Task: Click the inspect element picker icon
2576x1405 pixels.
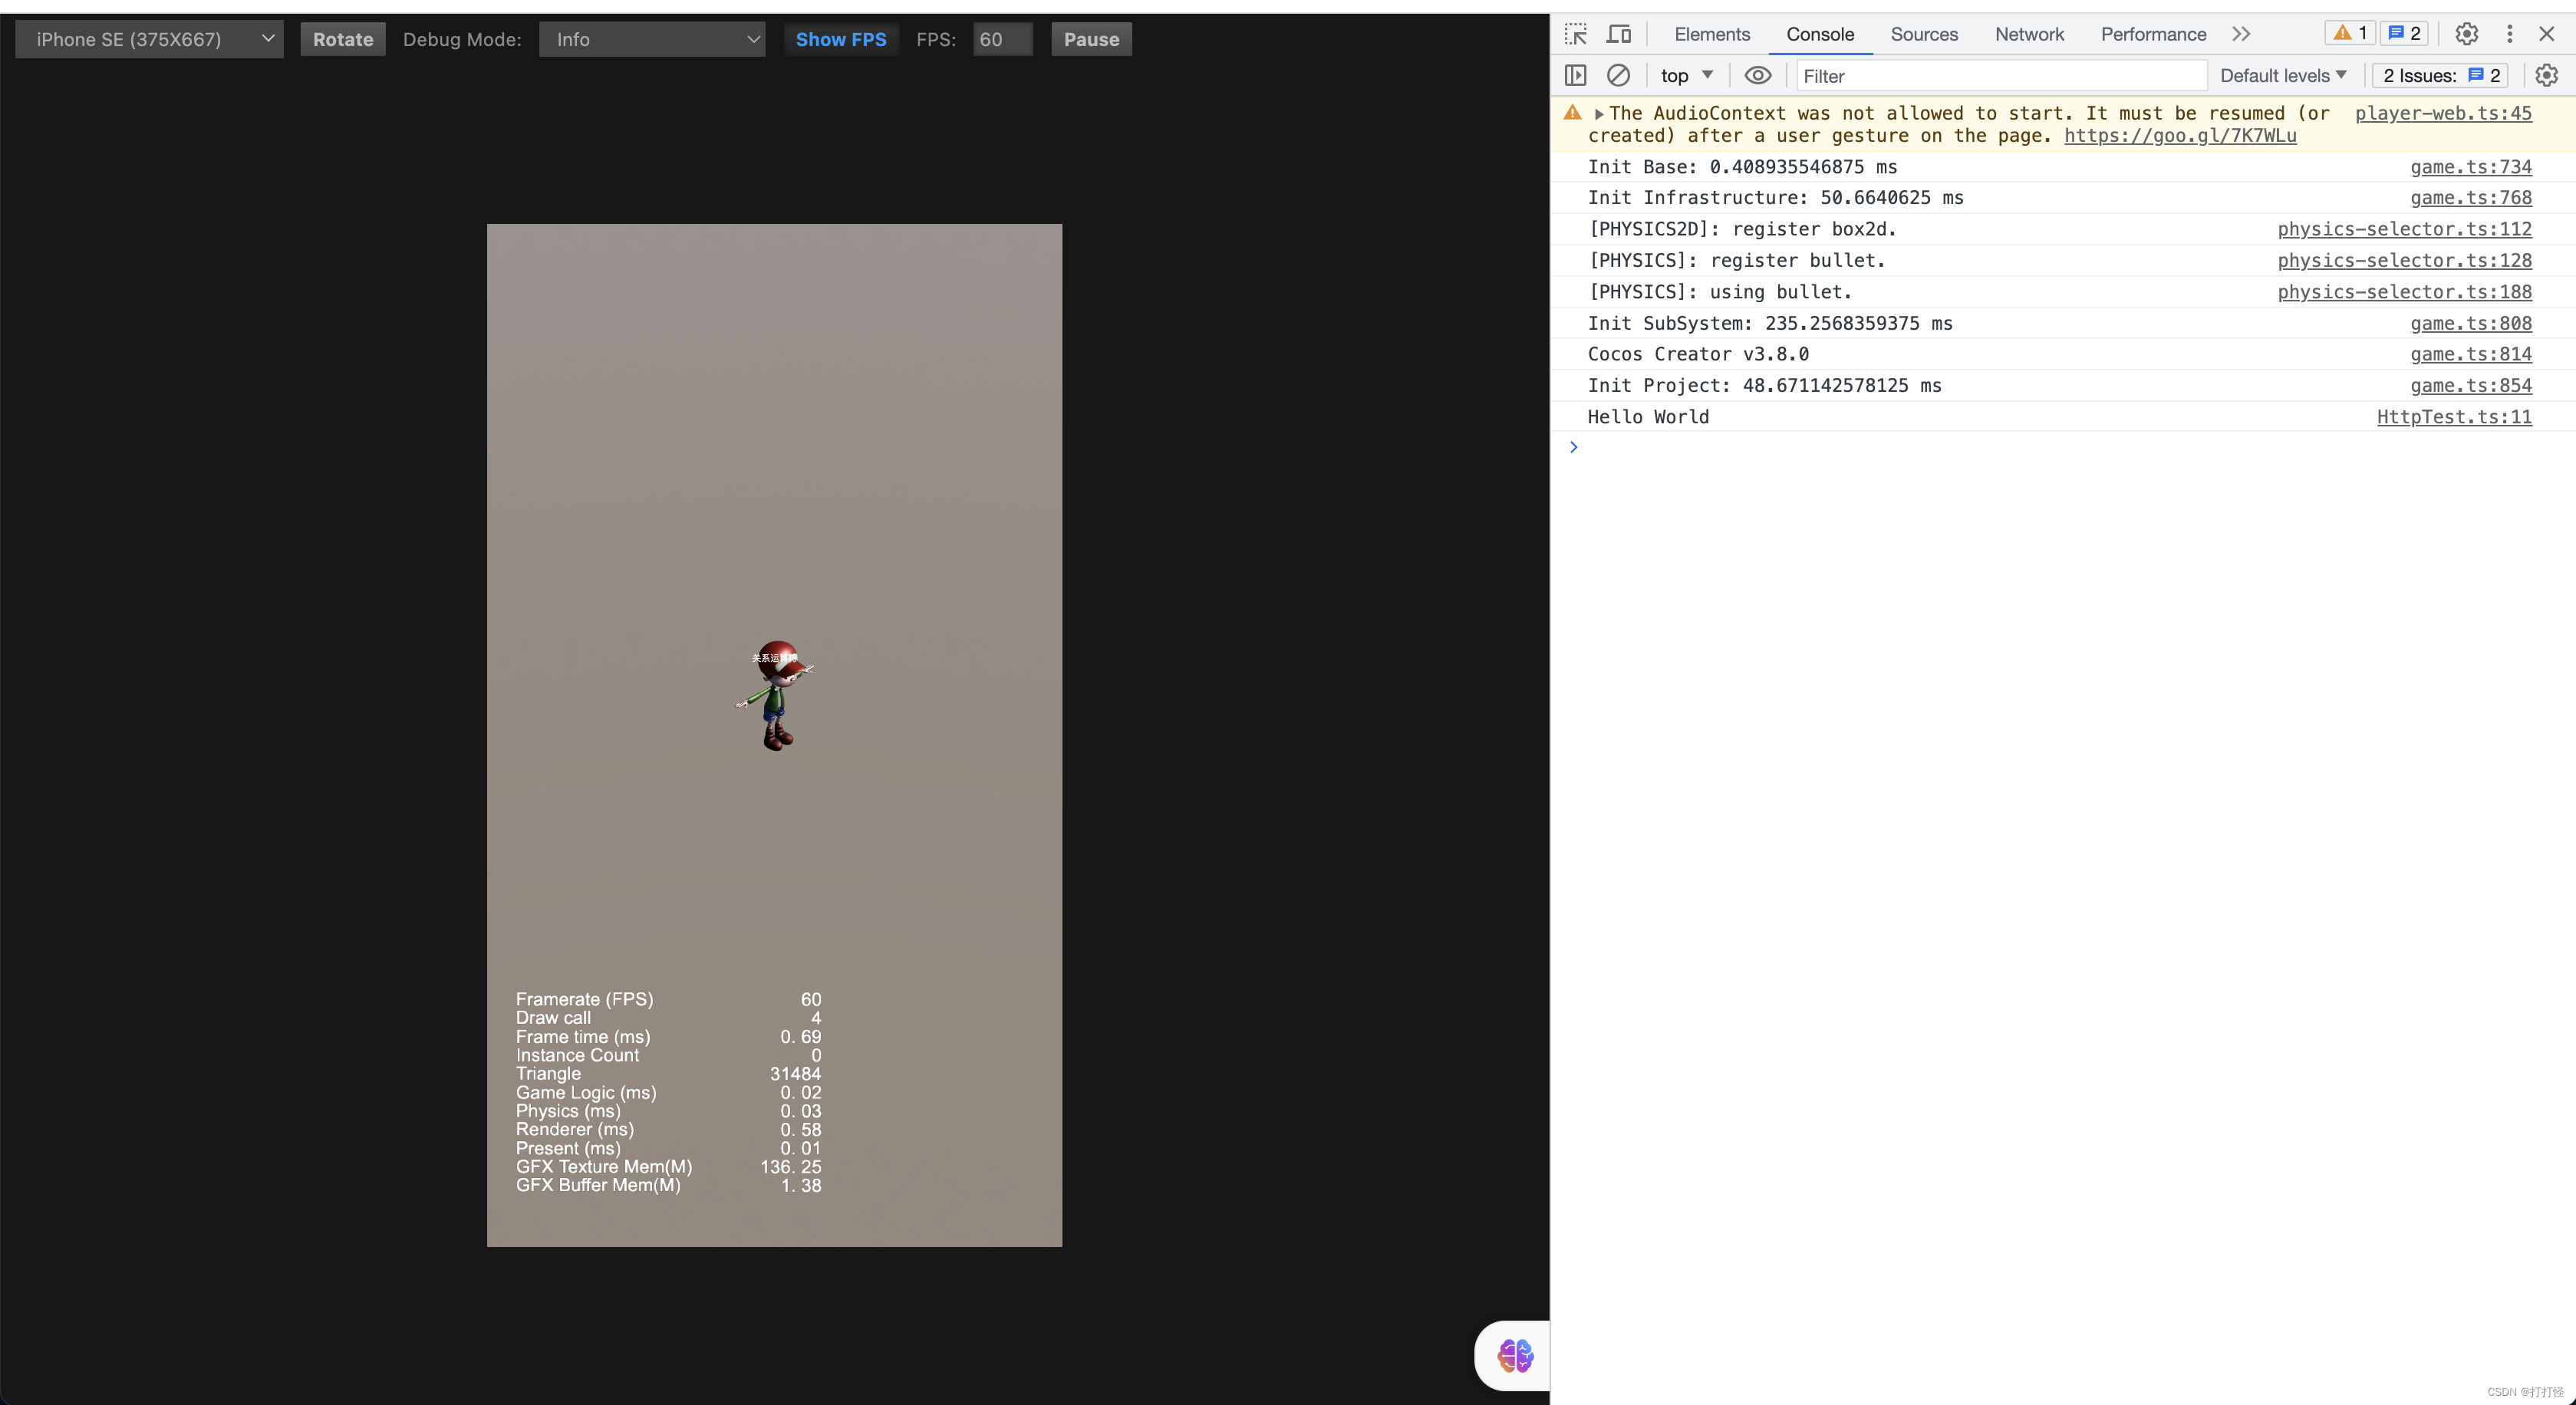Action: [x=1576, y=34]
